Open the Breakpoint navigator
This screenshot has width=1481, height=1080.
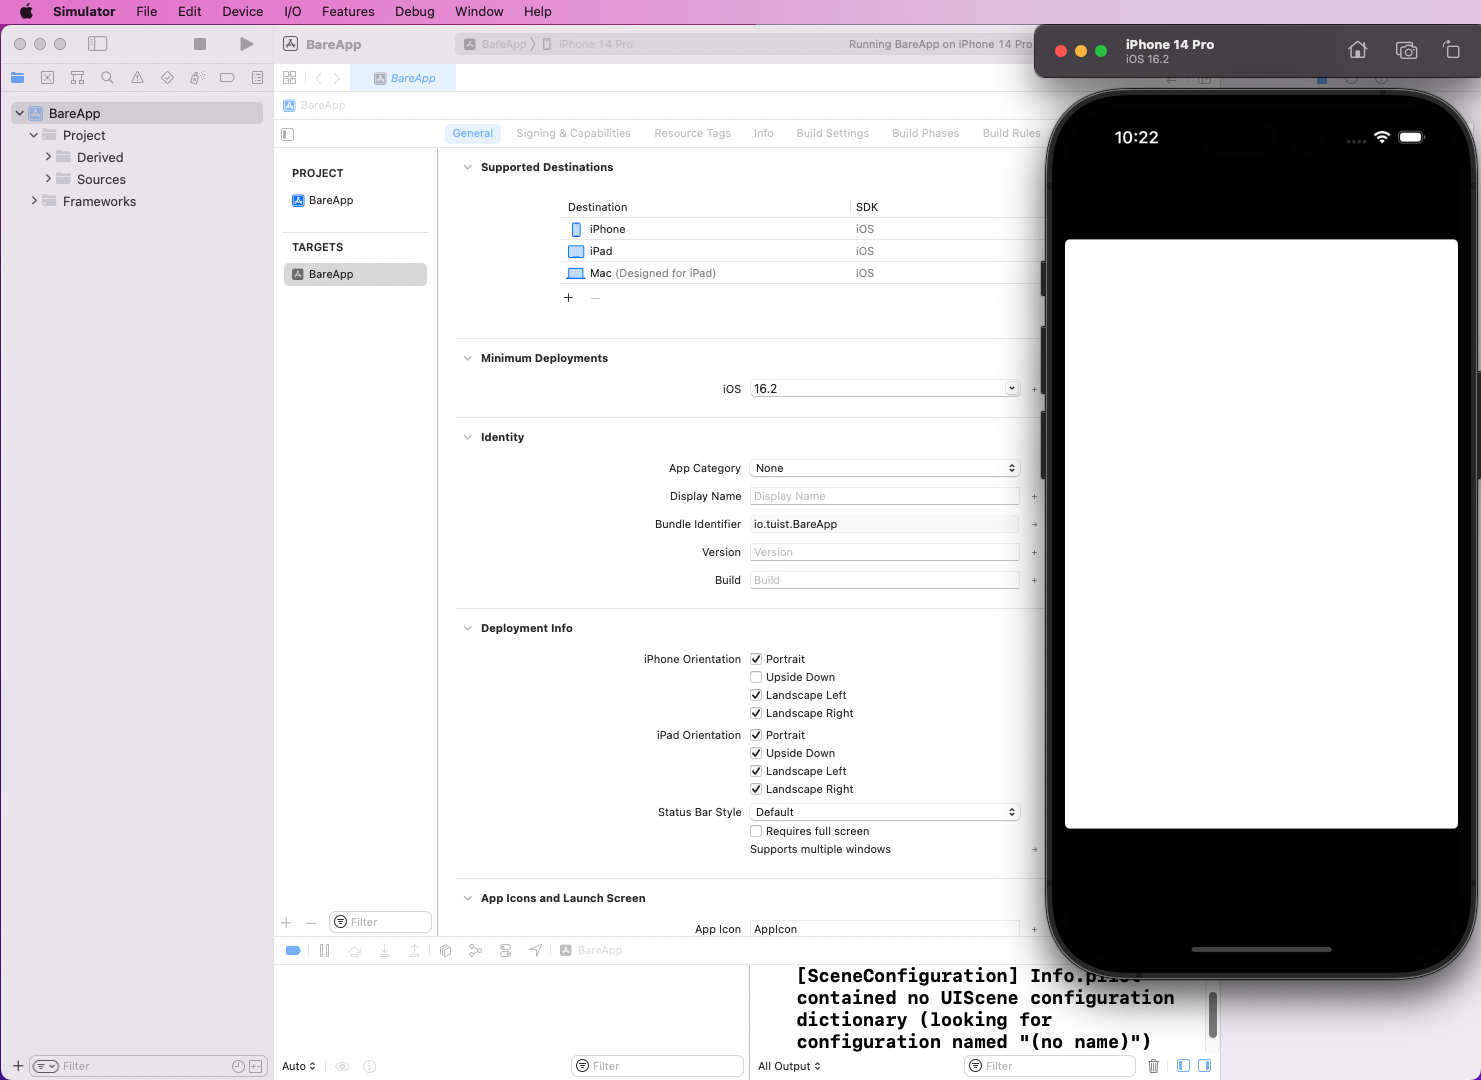pos(227,78)
